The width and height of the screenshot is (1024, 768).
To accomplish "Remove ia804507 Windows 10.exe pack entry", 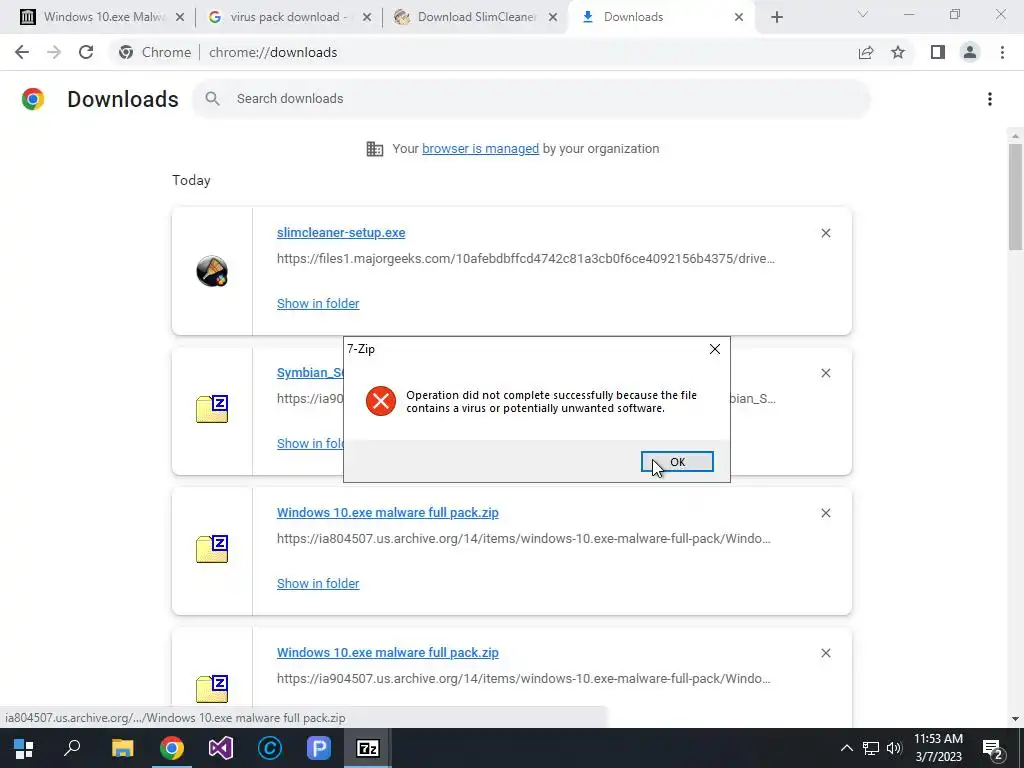I will click(x=825, y=513).
